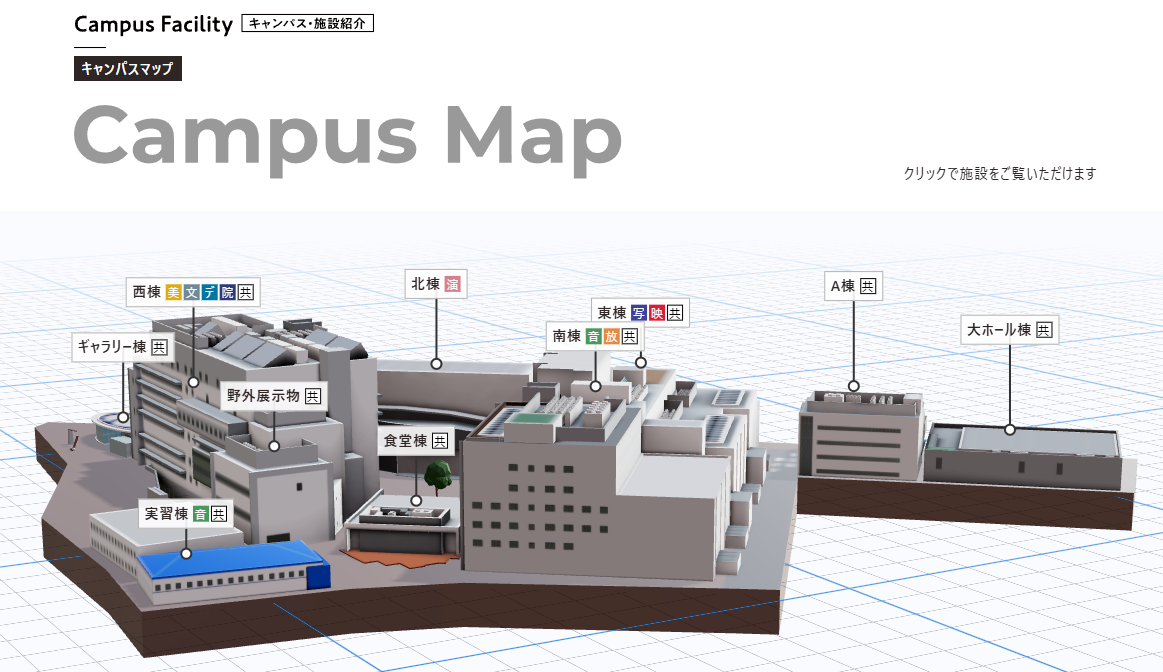
Task: Click the red 映 badge on 東棟
Action: coord(657,313)
